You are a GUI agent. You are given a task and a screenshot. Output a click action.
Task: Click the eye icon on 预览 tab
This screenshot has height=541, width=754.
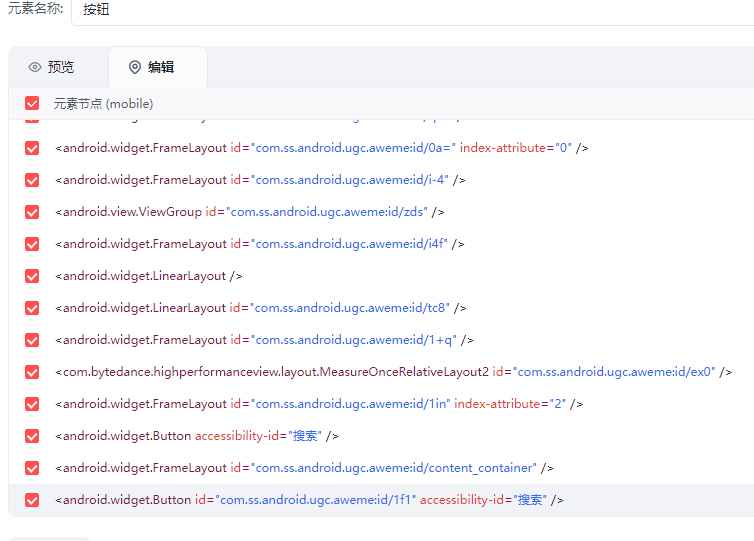pyautogui.click(x=35, y=67)
